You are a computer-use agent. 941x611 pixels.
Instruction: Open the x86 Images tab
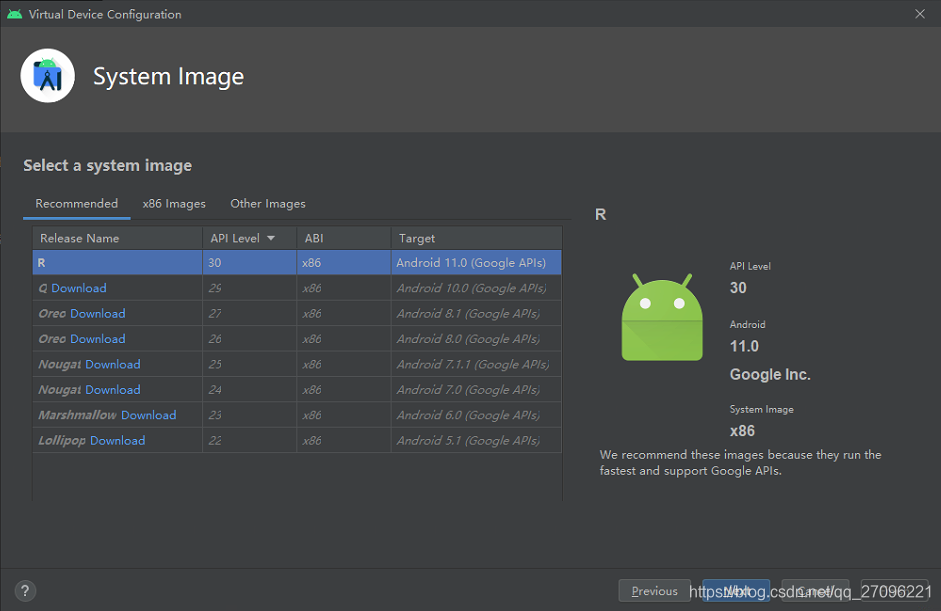coord(174,203)
